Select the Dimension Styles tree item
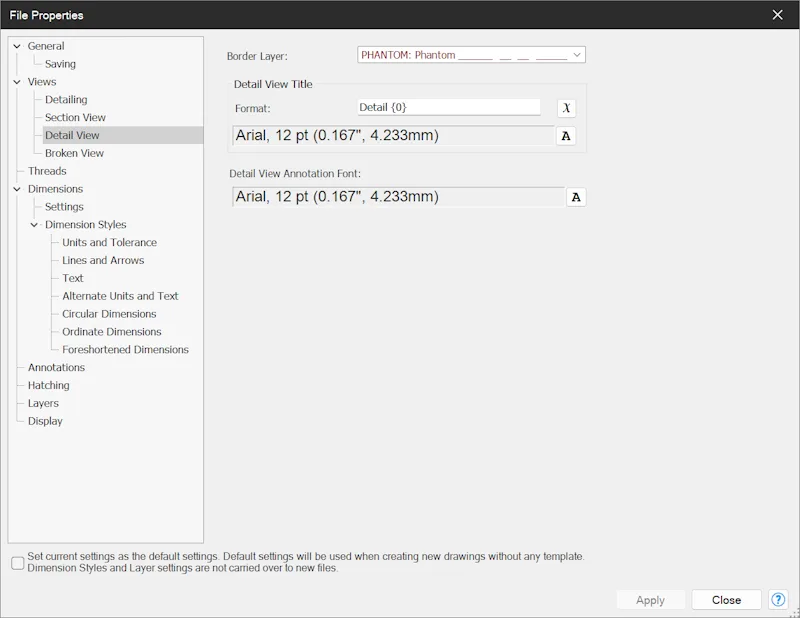This screenshot has width=800, height=618. [x=85, y=225]
